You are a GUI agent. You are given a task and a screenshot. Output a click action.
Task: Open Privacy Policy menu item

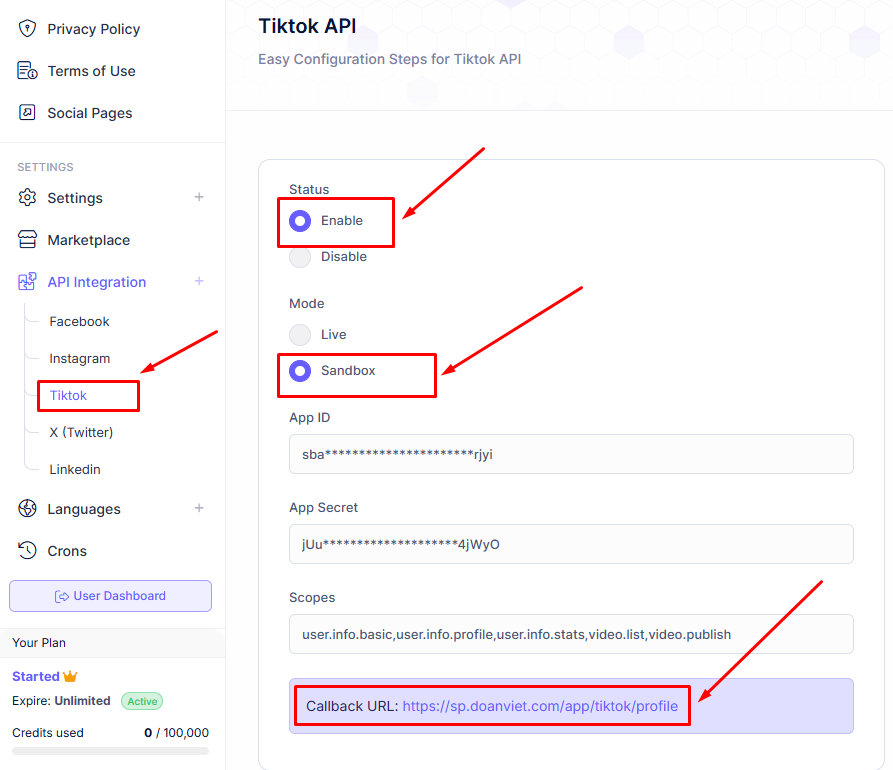(93, 29)
